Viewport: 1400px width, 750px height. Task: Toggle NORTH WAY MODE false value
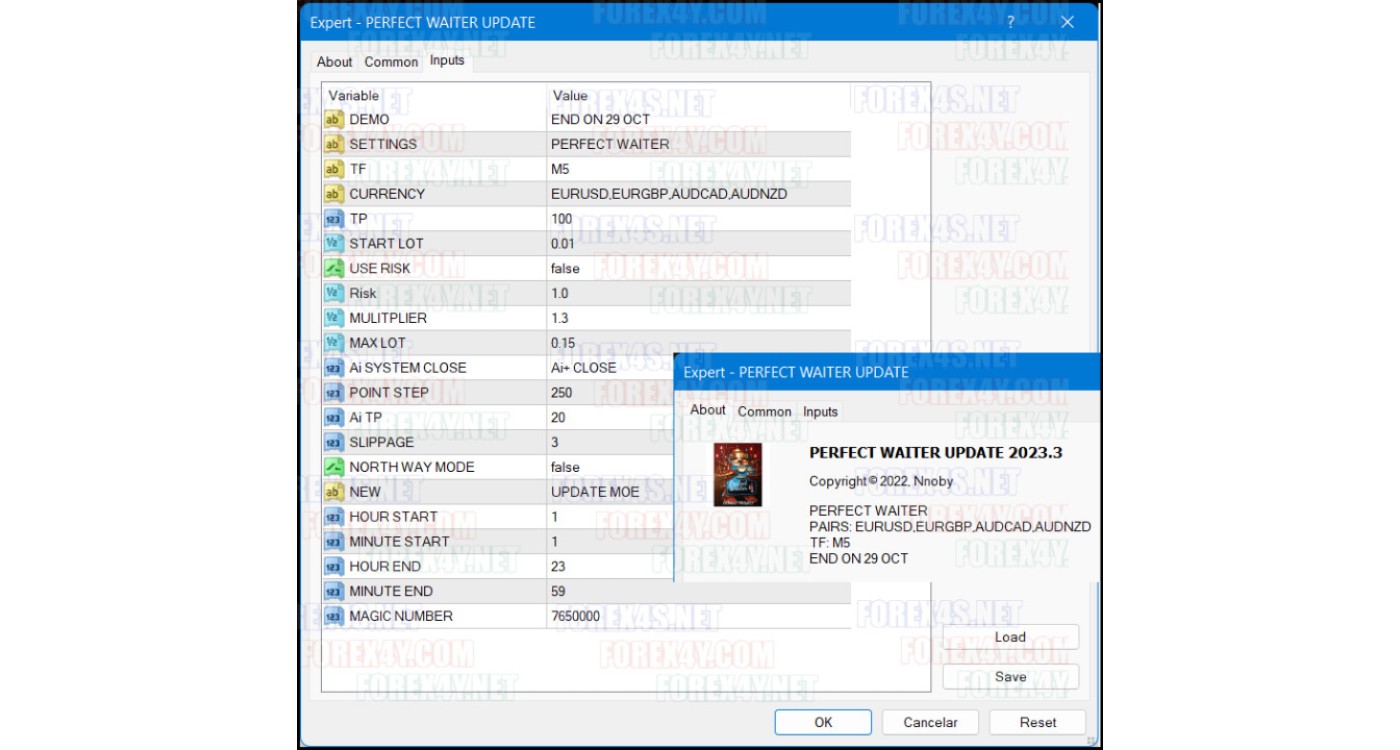coord(566,467)
